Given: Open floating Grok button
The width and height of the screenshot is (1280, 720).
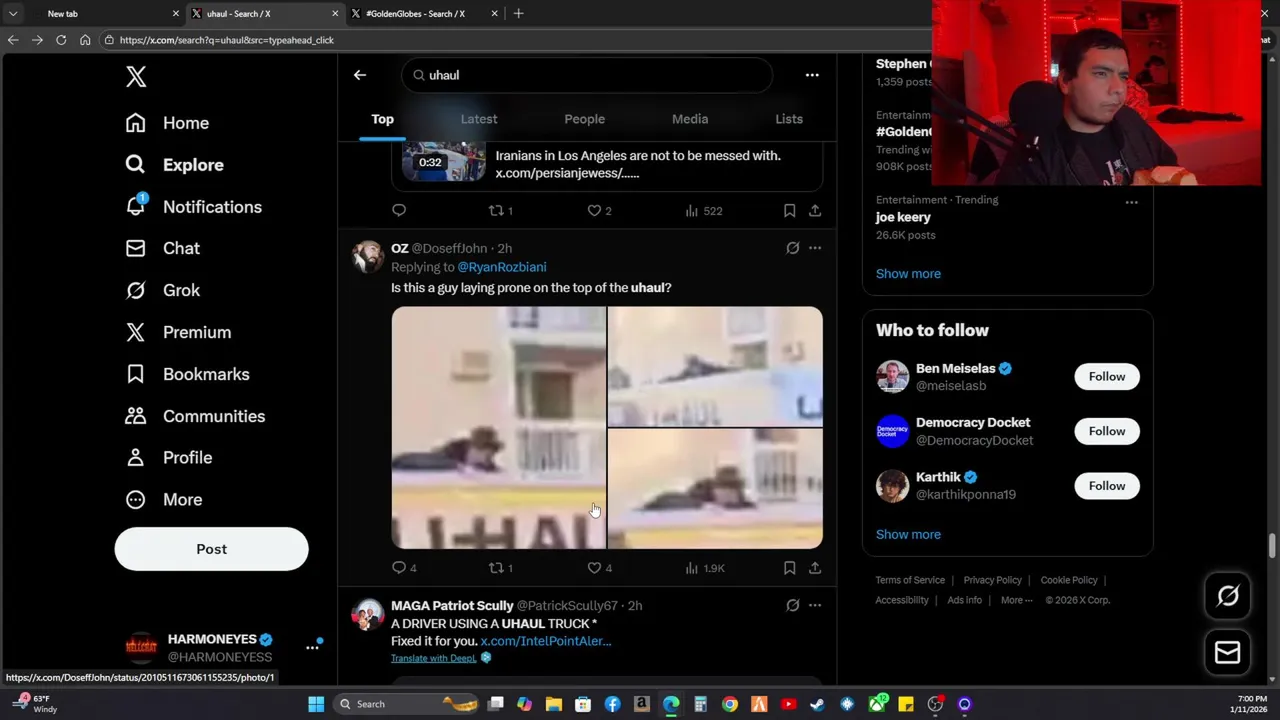Looking at the screenshot, I should (x=1227, y=597).
